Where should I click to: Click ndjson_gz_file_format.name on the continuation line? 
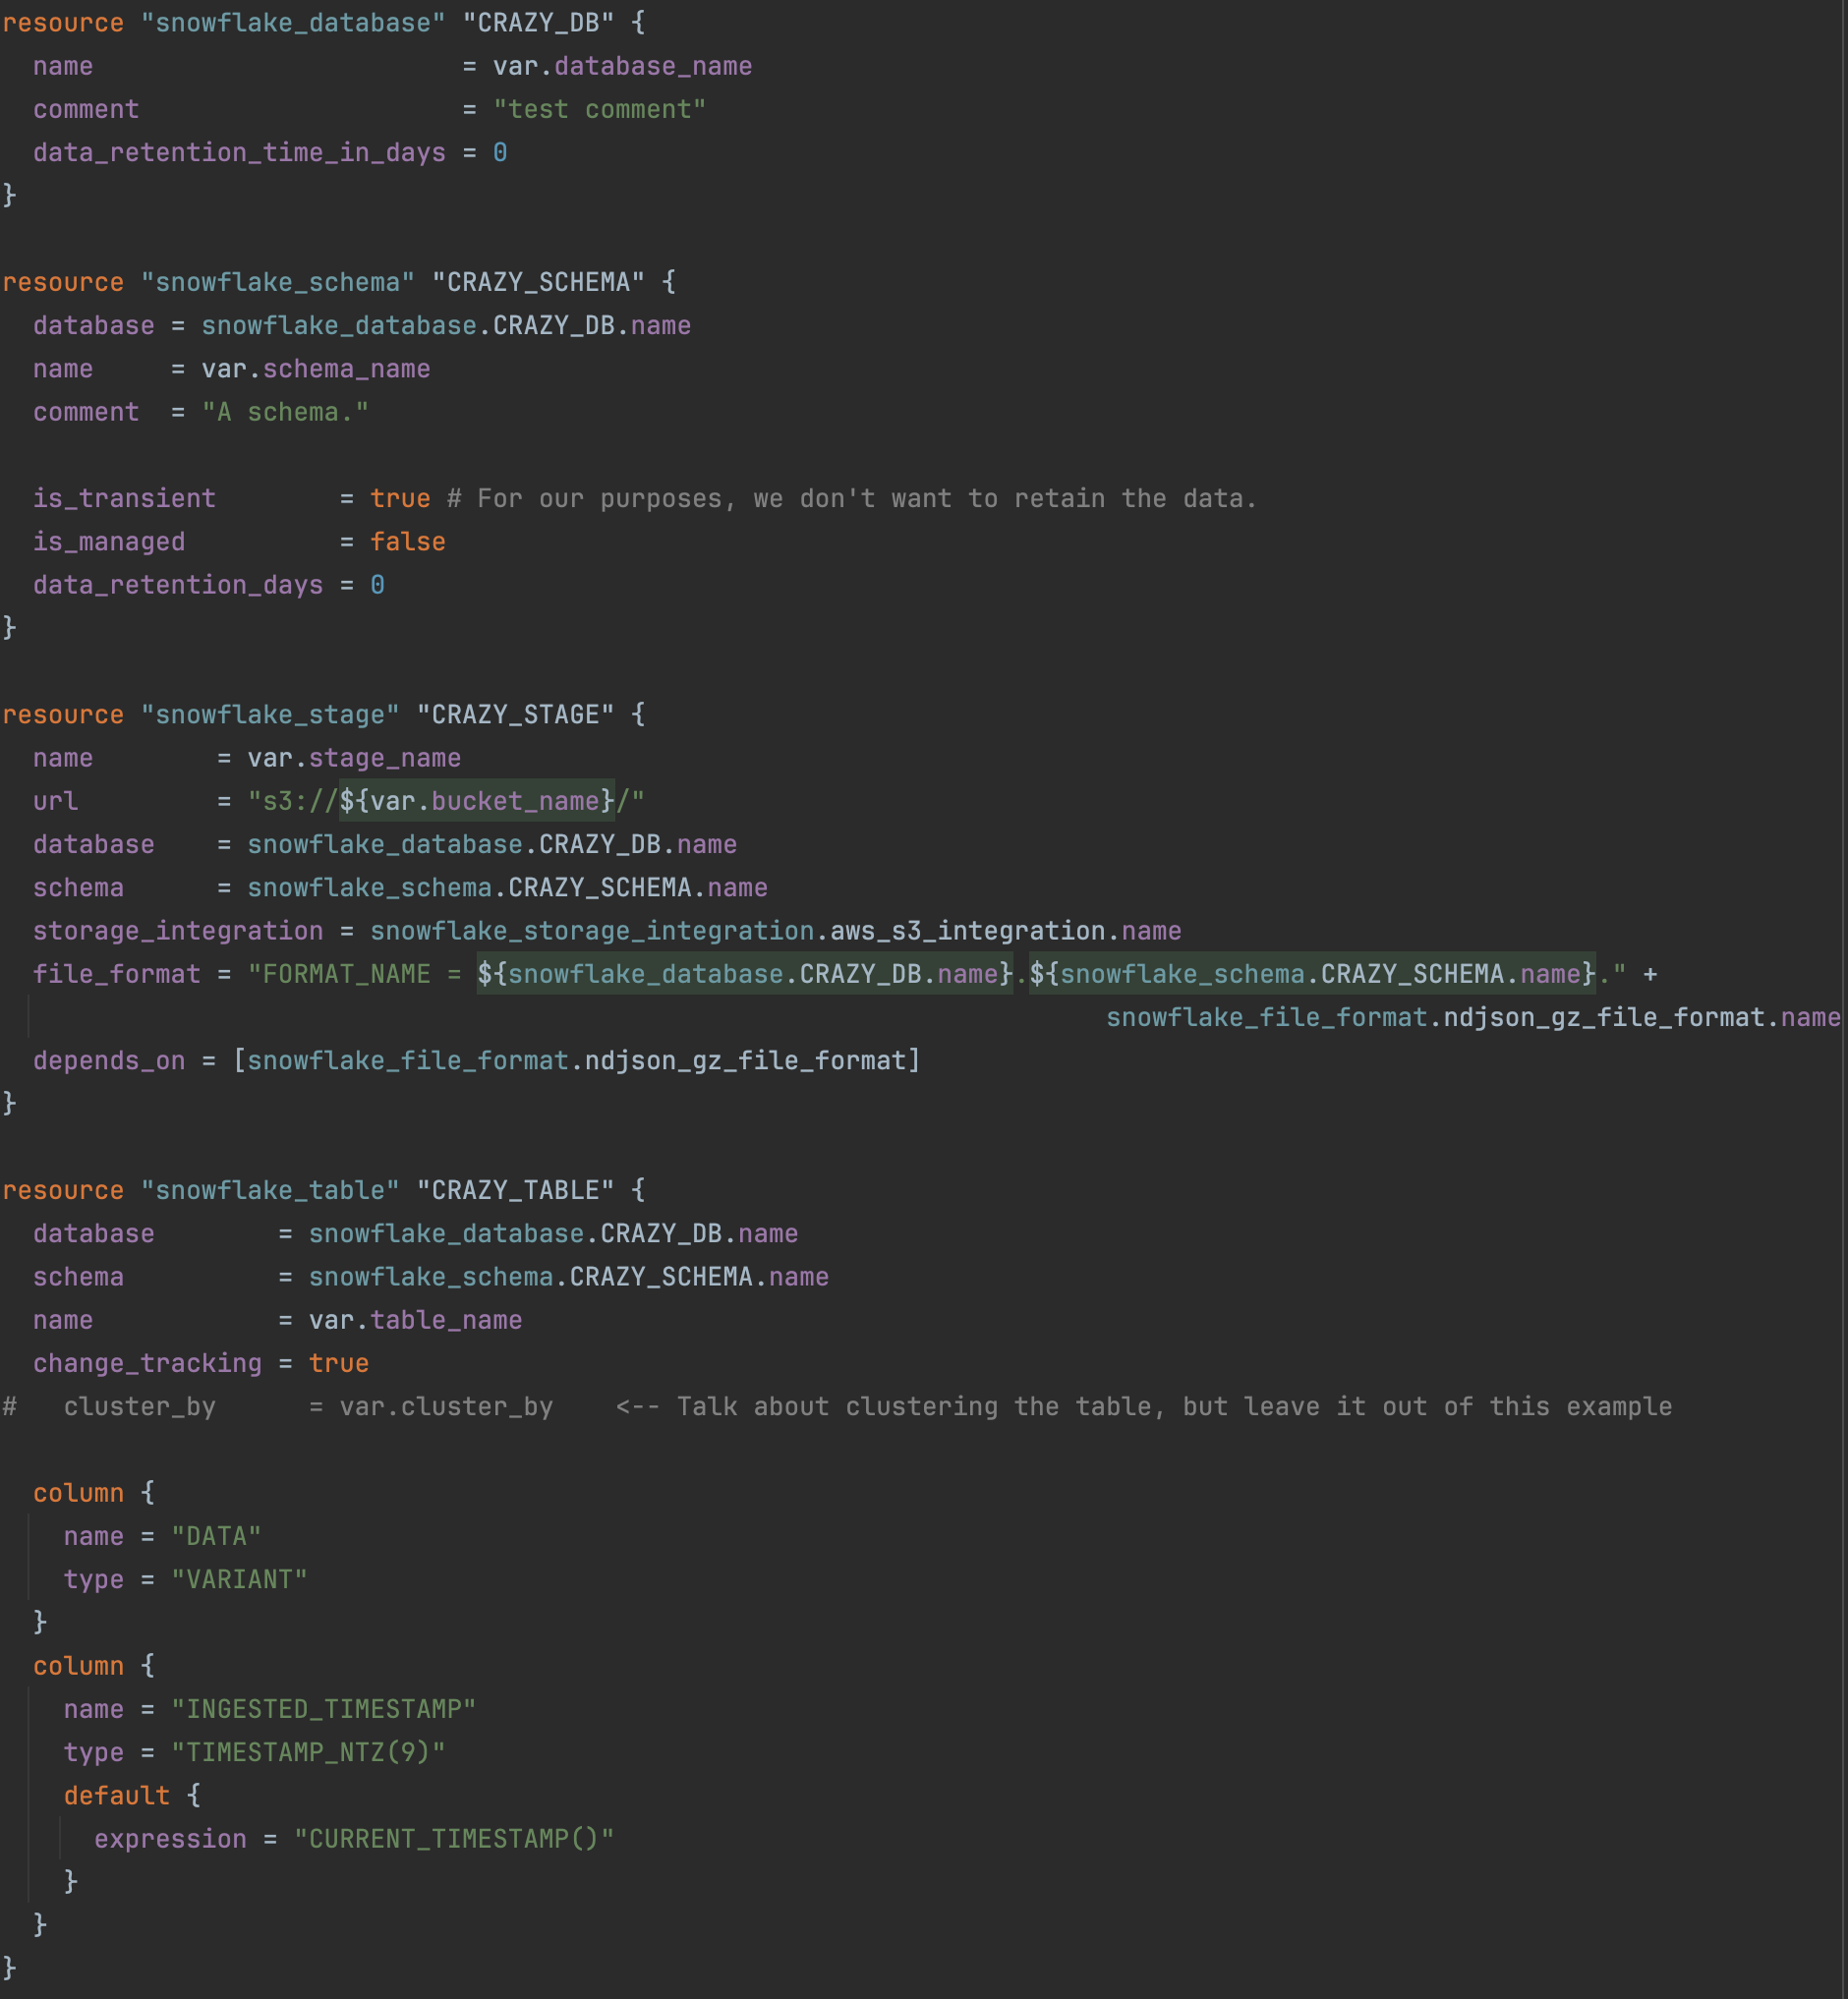pos(1642,1017)
